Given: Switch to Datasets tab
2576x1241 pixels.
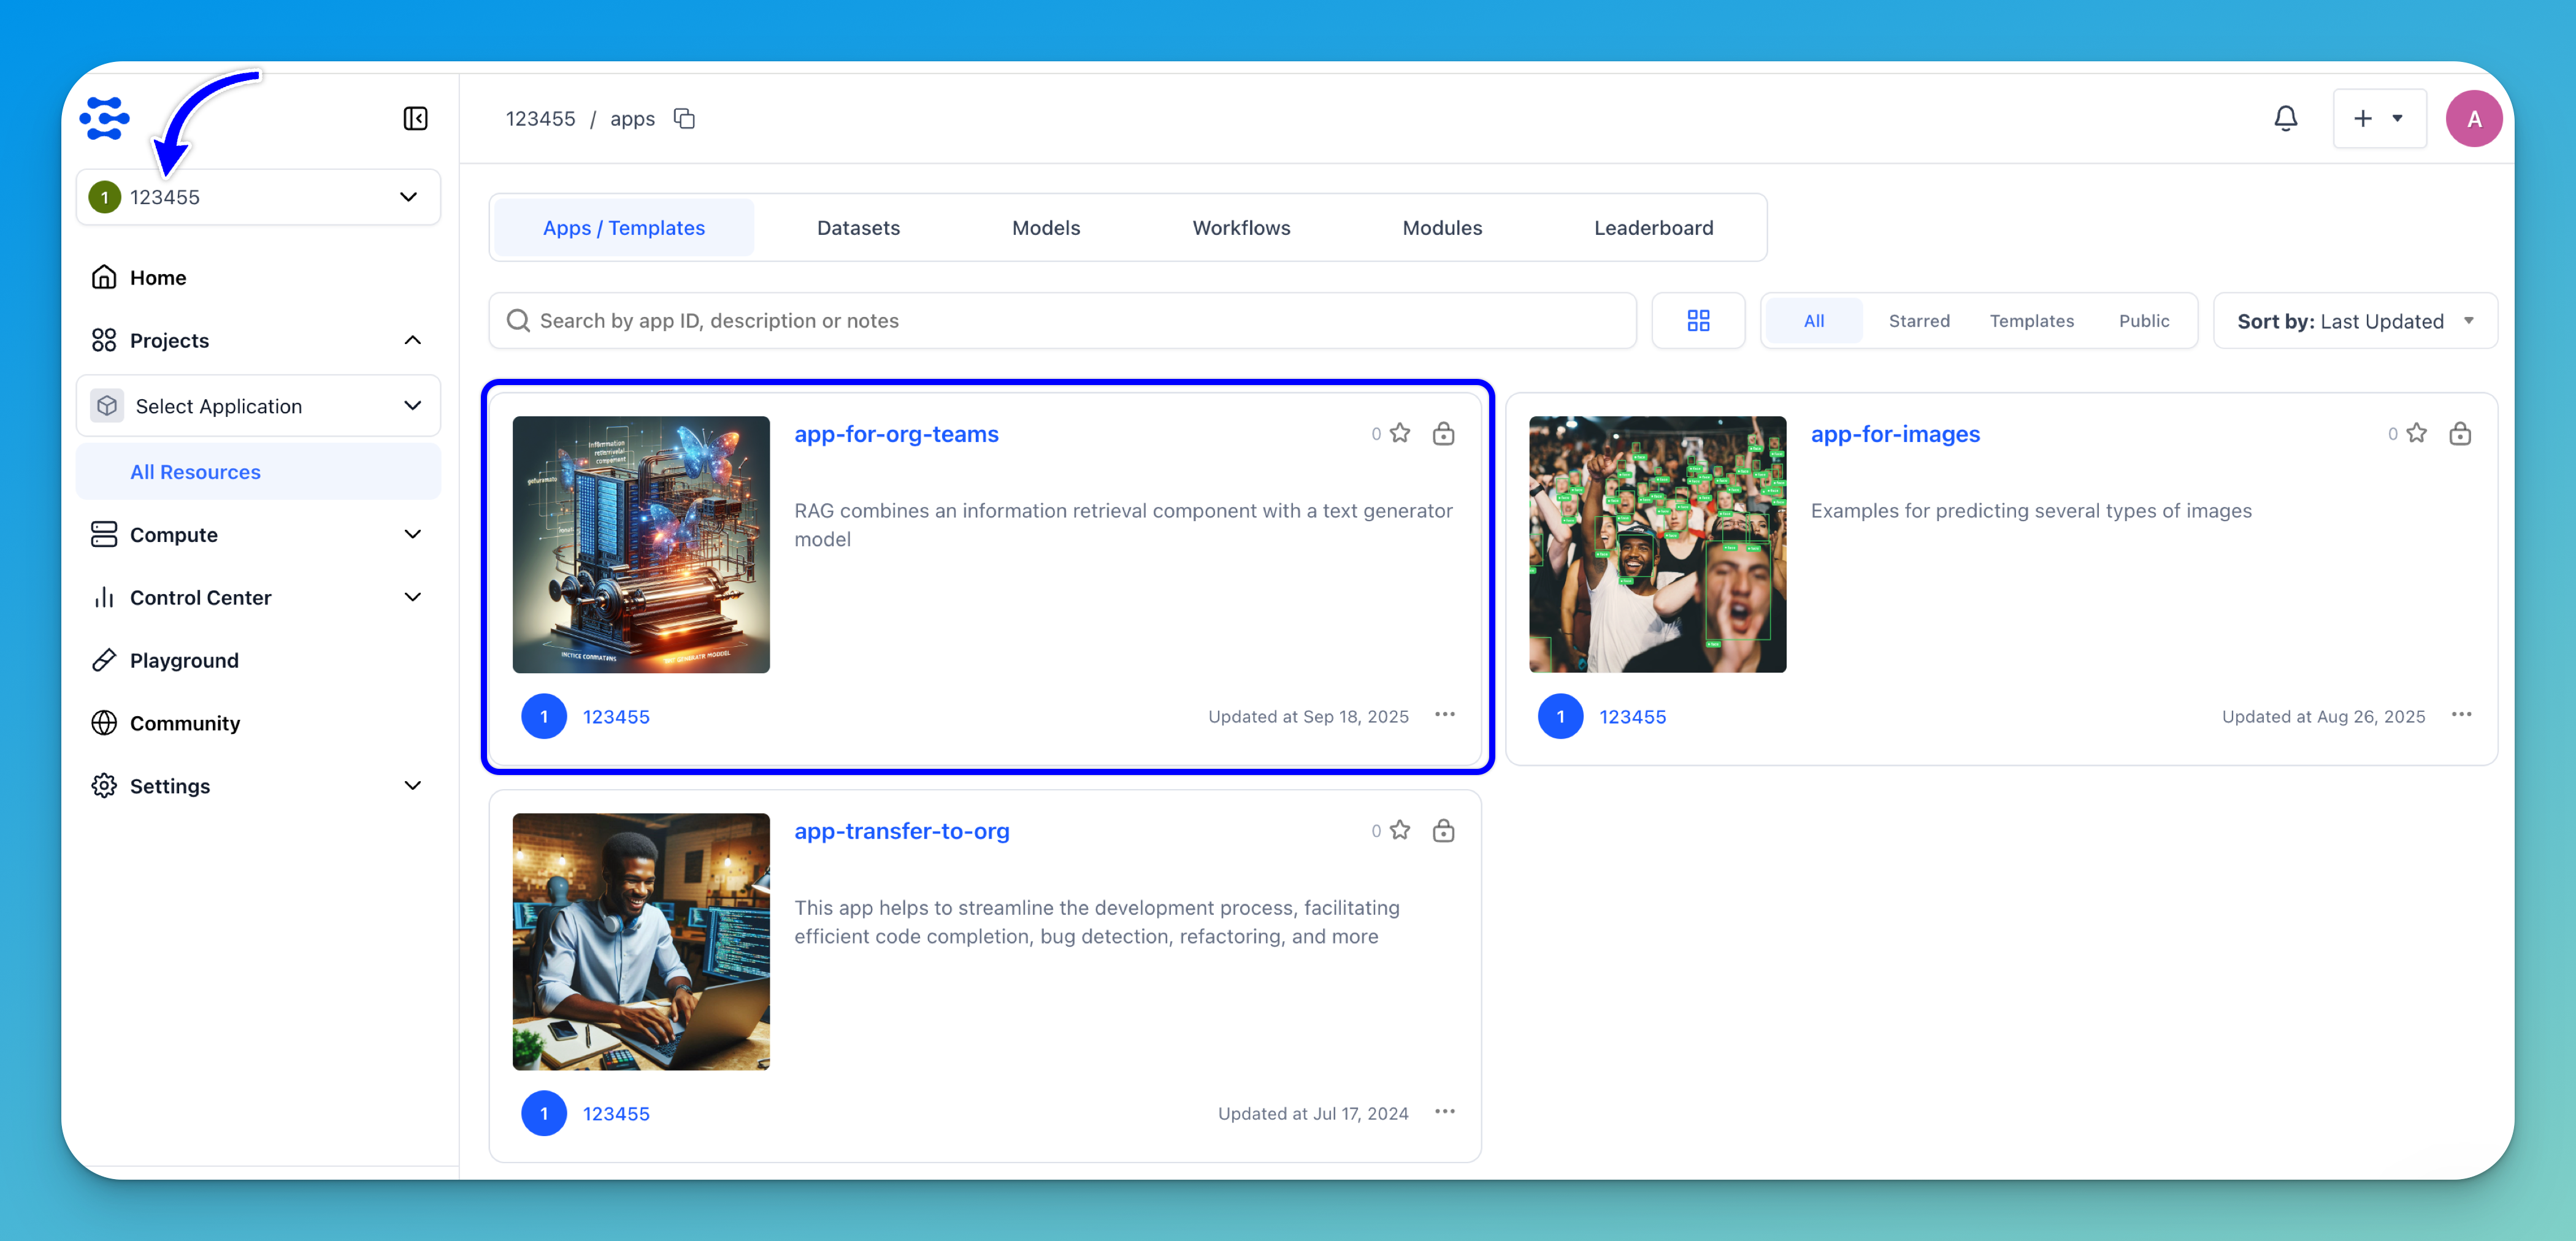Looking at the screenshot, I should click(x=858, y=228).
